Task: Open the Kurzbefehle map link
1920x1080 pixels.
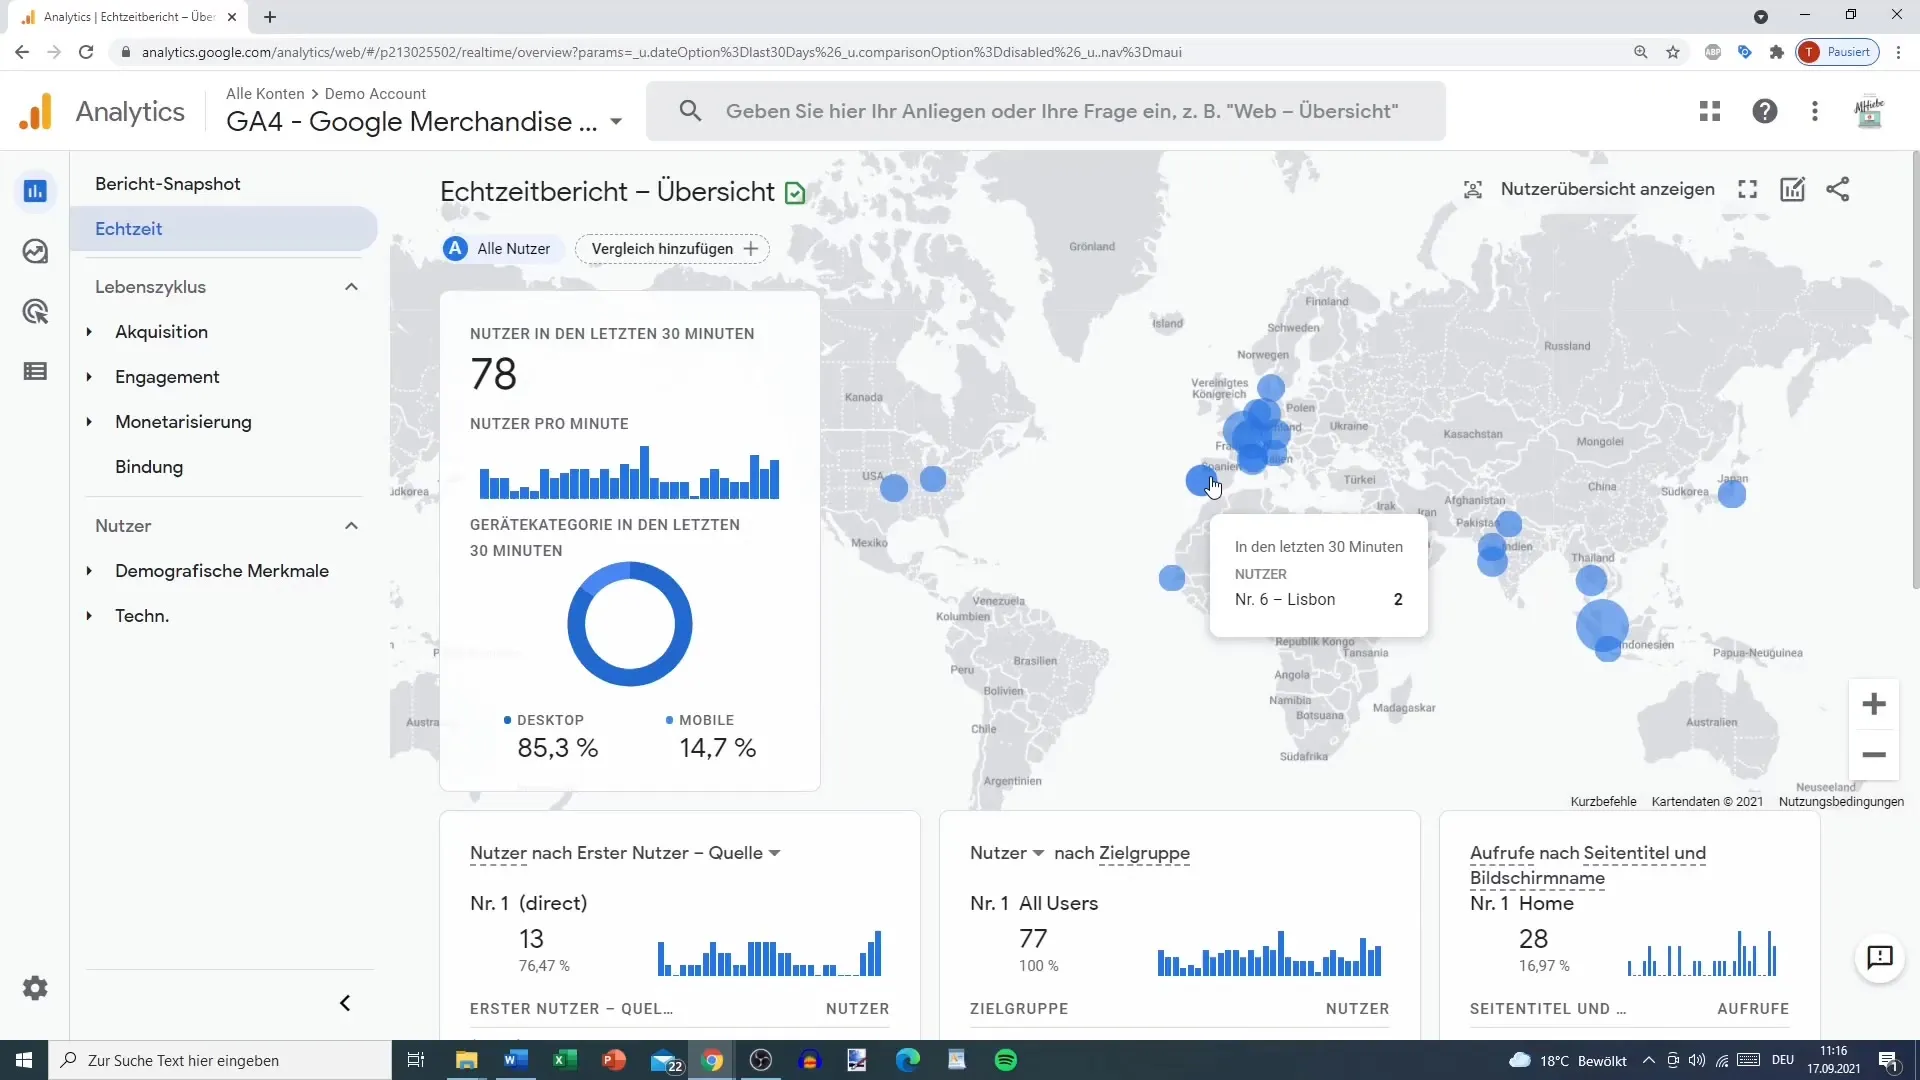Action: click(1603, 802)
